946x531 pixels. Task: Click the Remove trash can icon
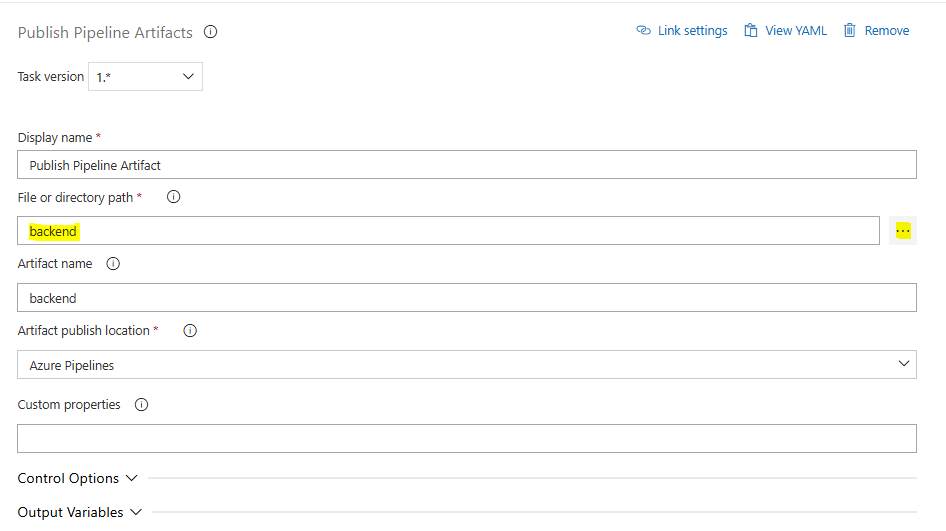(850, 31)
